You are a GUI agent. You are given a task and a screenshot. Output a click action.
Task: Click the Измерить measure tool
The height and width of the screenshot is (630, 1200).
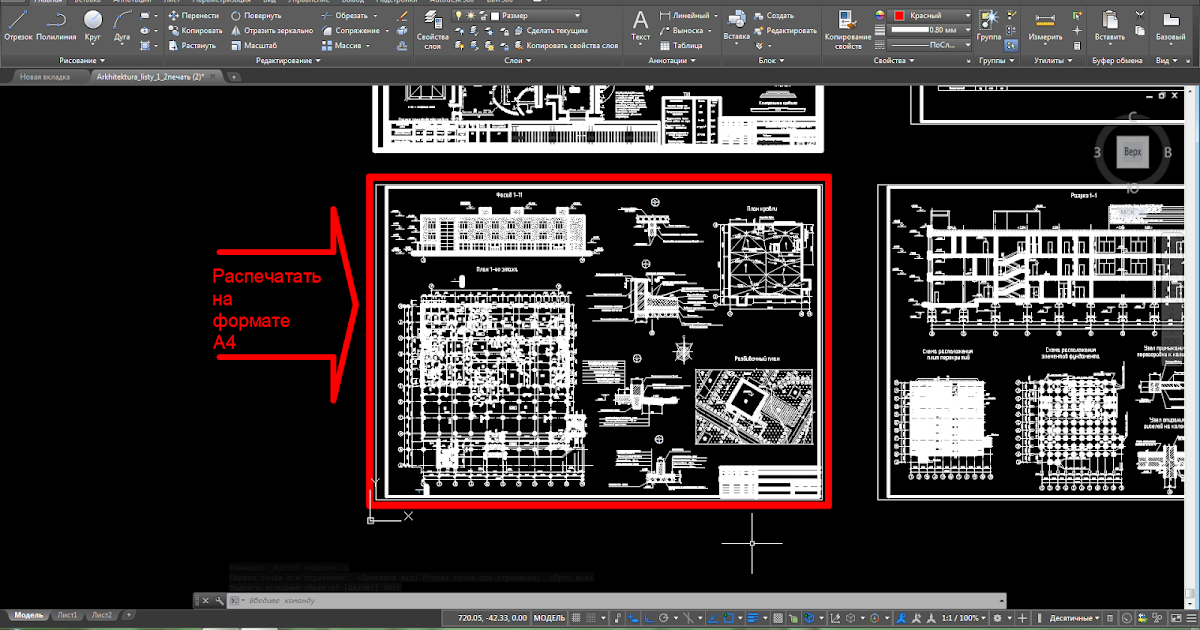tap(1046, 26)
